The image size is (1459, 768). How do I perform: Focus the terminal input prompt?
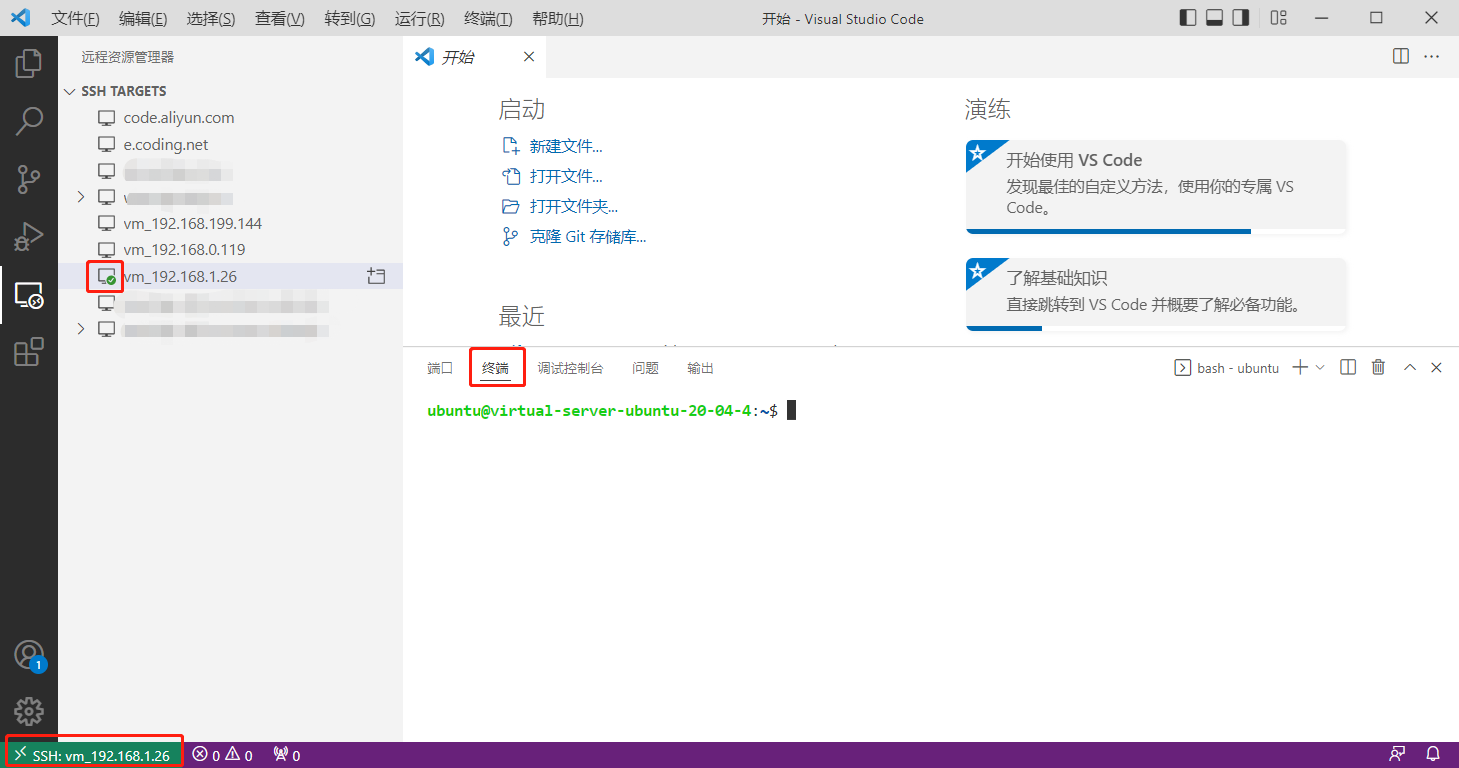[x=791, y=410]
